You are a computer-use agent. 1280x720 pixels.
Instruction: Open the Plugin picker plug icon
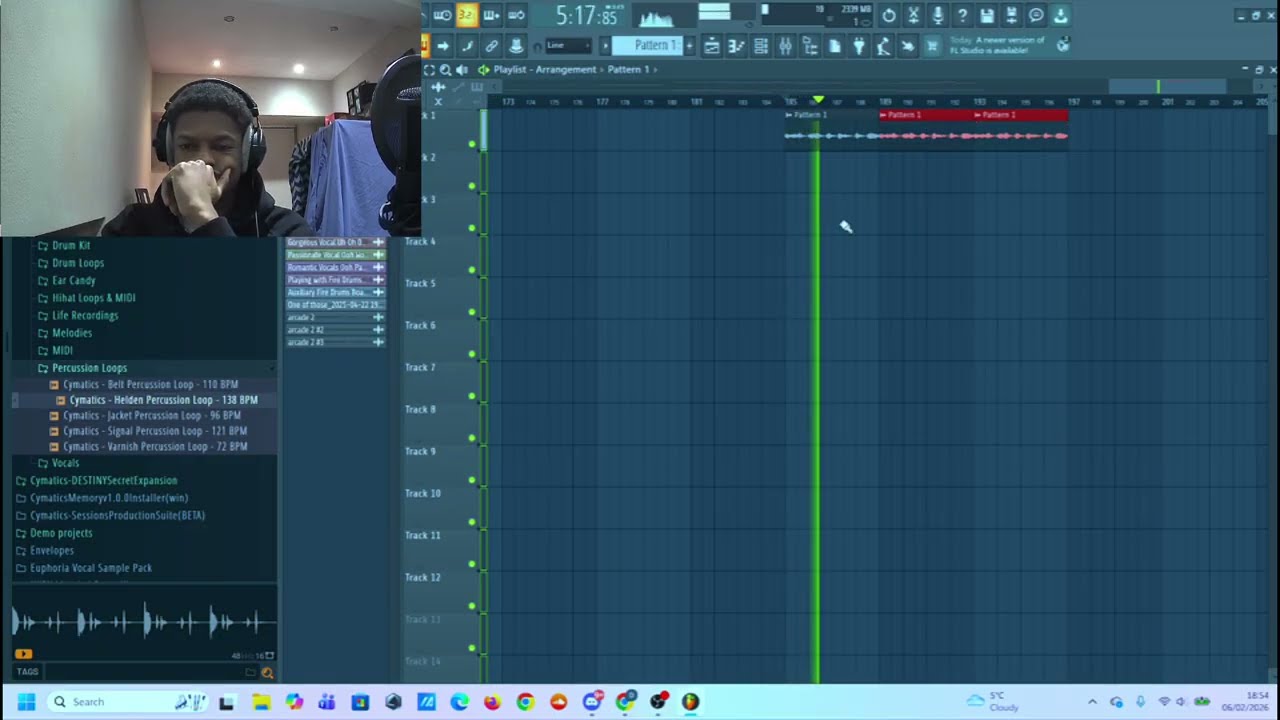pyautogui.click(x=859, y=46)
